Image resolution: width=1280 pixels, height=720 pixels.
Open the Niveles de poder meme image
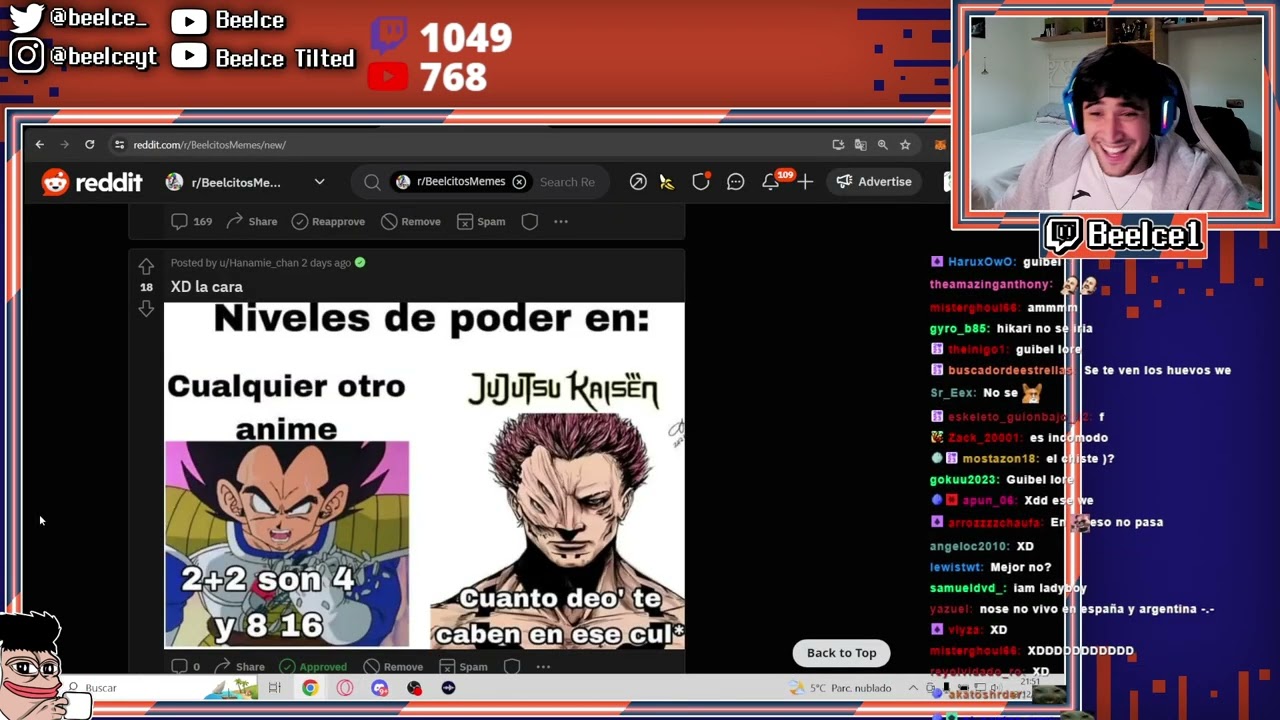point(424,476)
